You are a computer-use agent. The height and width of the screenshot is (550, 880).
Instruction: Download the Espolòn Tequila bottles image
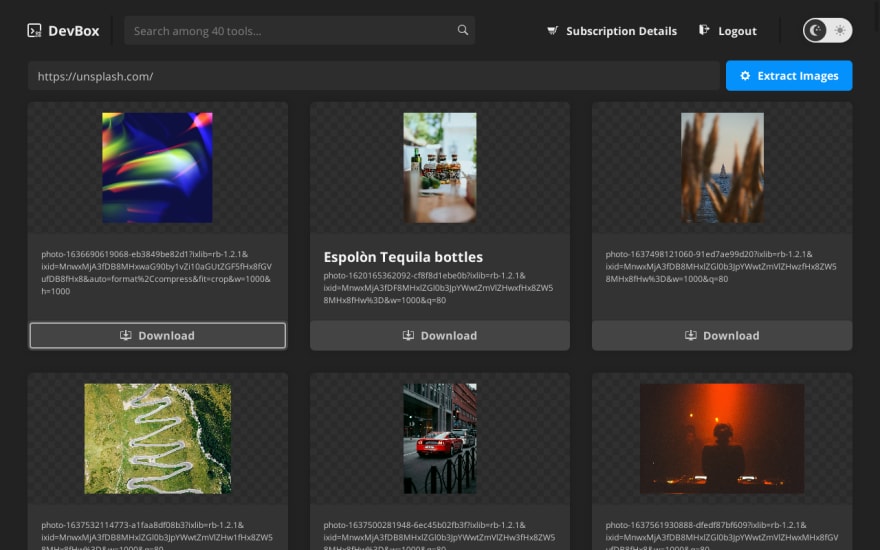440,336
